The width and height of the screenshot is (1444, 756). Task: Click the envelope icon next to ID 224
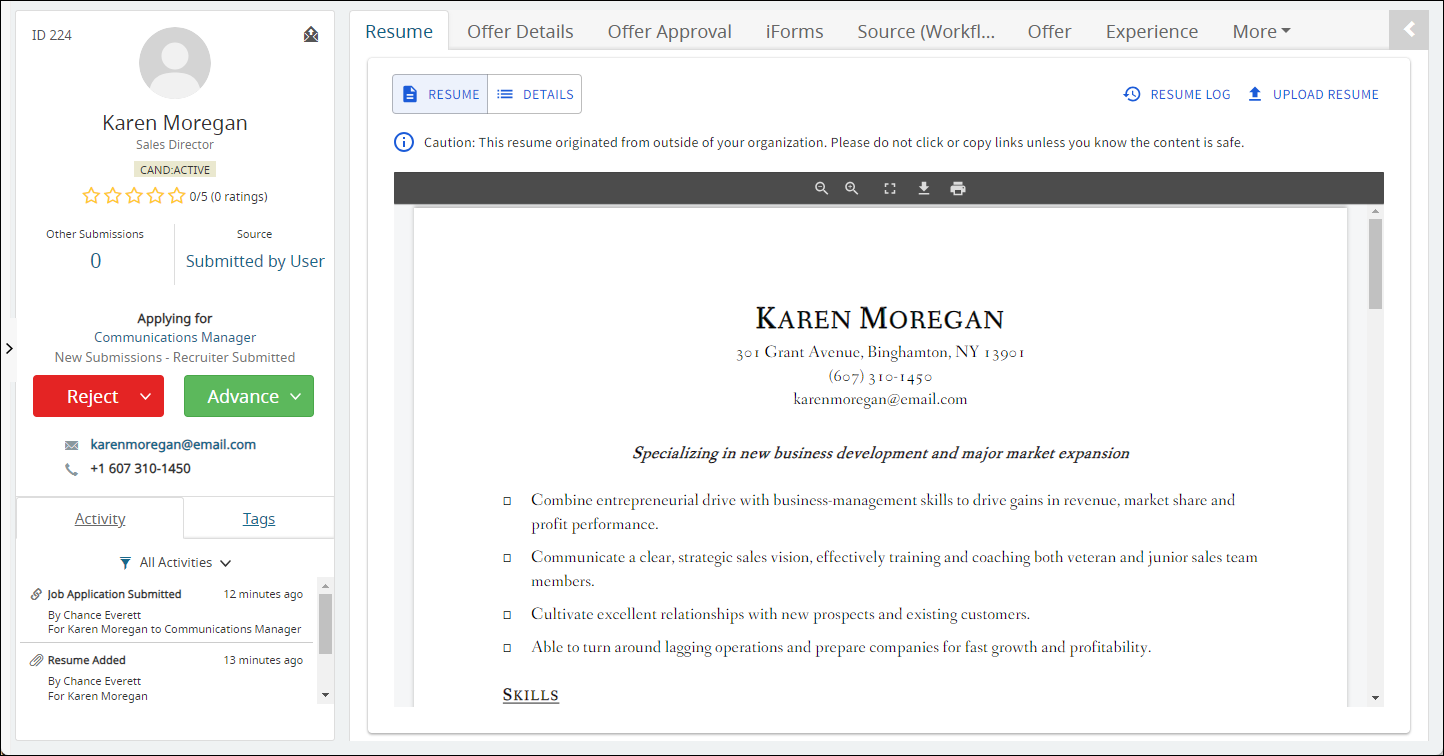pos(311,35)
